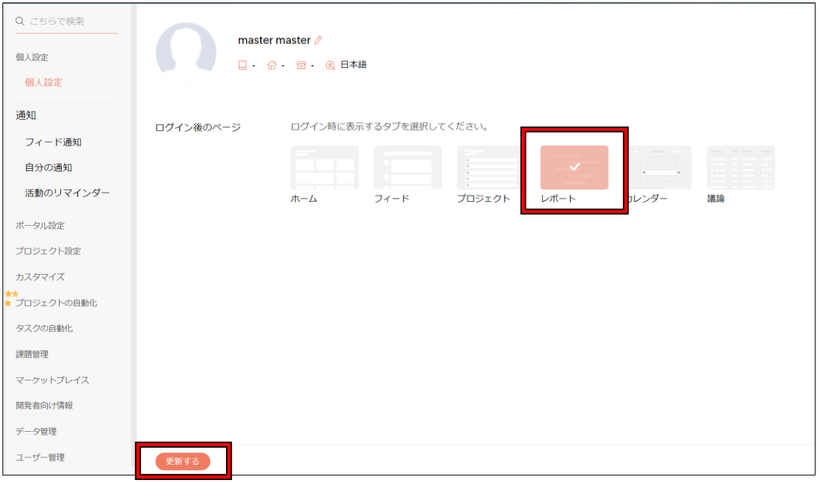820x483 pixels.
Task: Open the orange 個人設定 link
Action: (x=44, y=82)
